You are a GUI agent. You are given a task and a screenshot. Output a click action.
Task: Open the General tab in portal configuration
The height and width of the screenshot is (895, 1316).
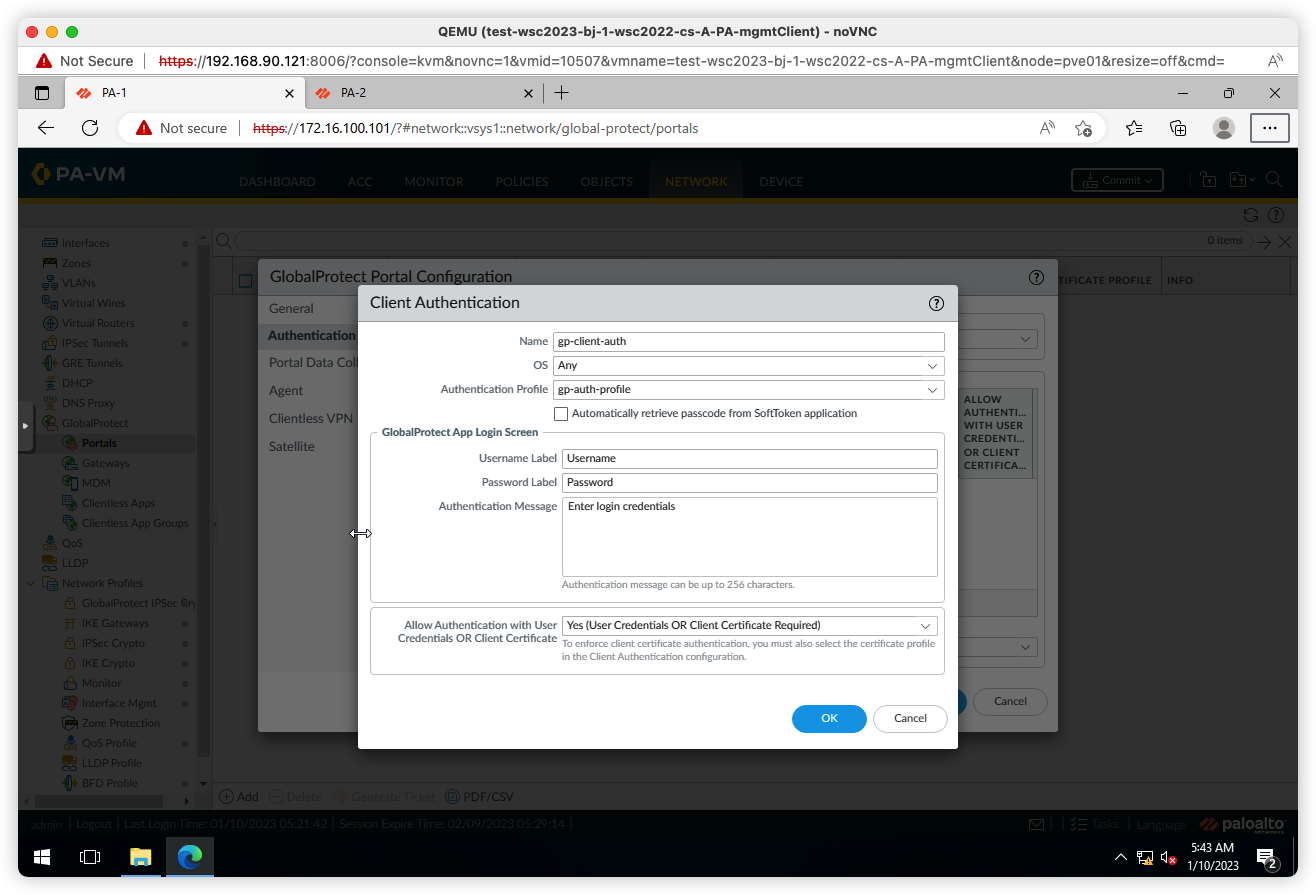coord(291,308)
